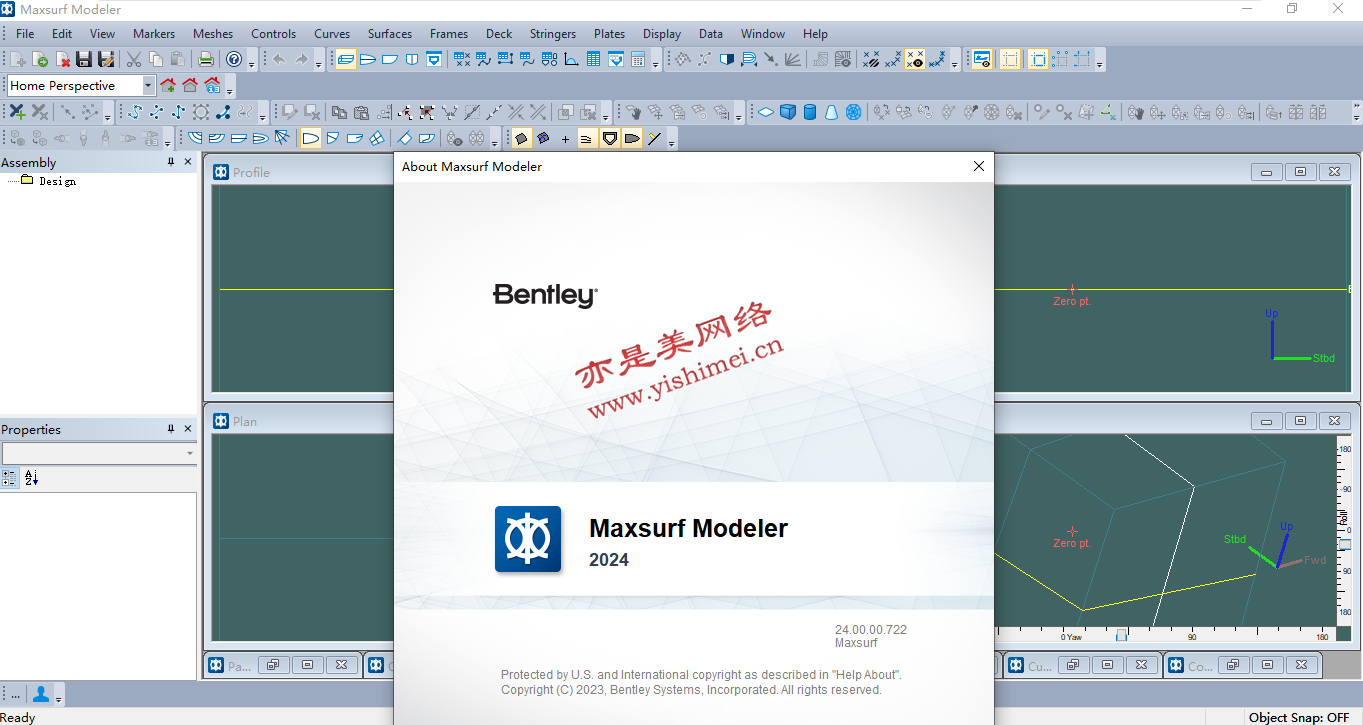The width and height of the screenshot is (1363, 725).
Task: Expand overflow arrow after yellow line icon
Action: click(671, 140)
